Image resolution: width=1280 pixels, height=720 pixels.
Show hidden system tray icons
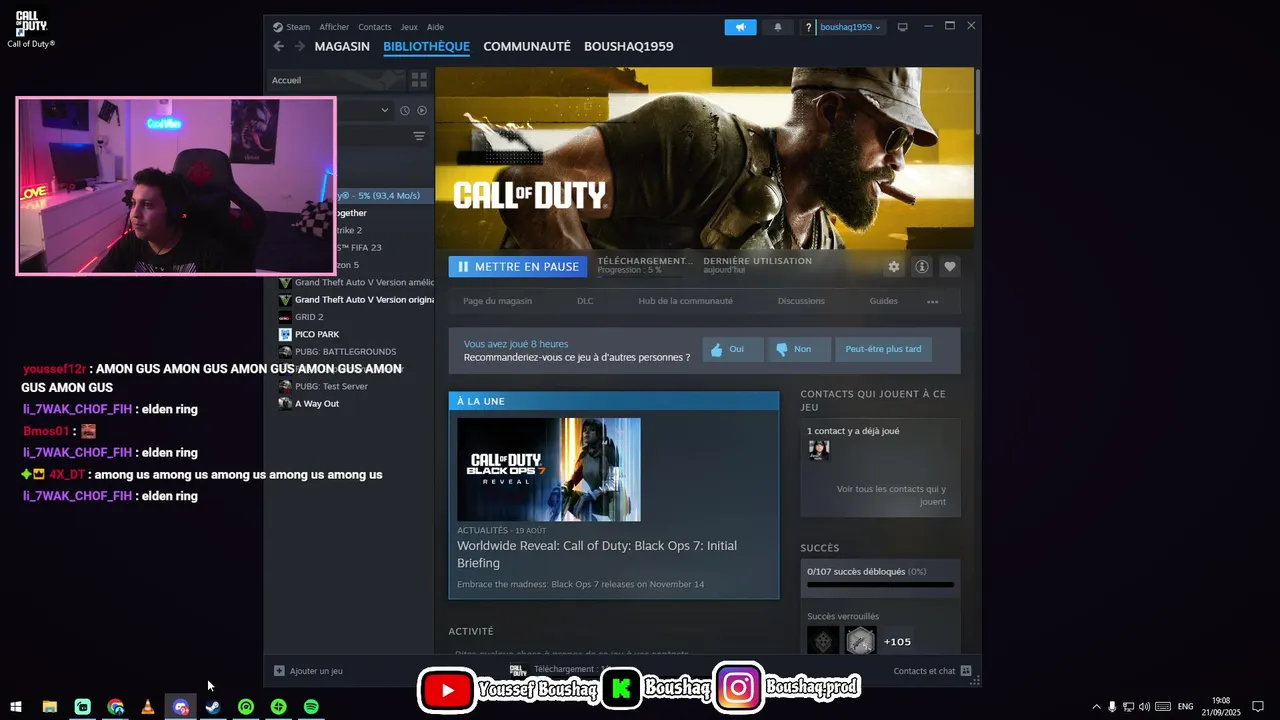point(1096,707)
